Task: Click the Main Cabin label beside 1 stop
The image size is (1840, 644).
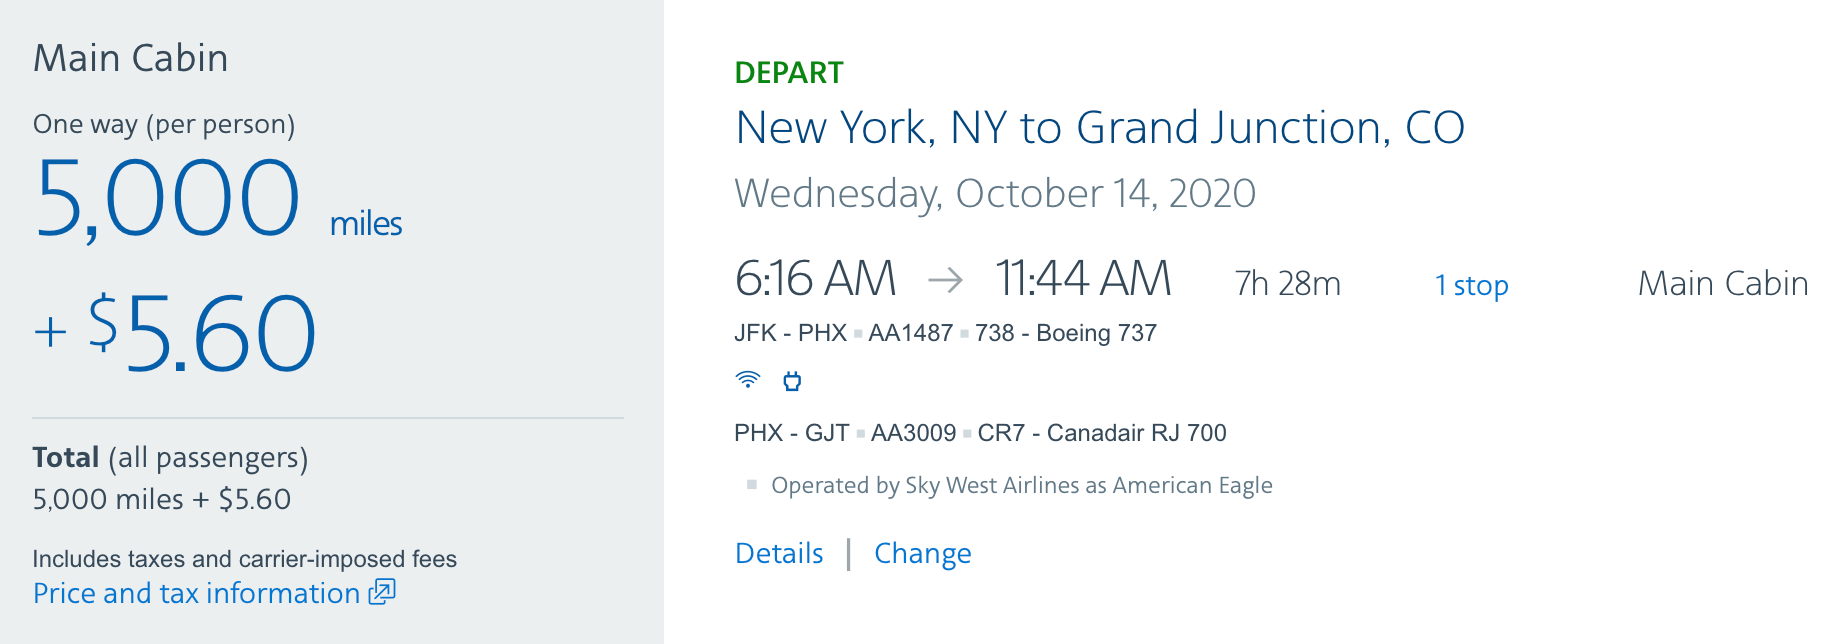Action: [x=1722, y=284]
